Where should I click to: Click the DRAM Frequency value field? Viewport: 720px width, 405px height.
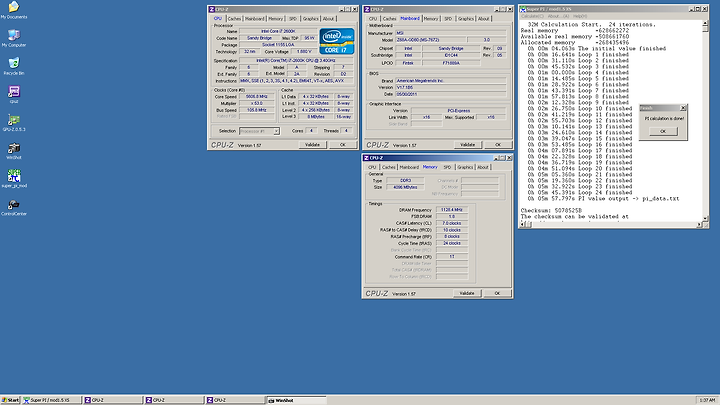452,210
